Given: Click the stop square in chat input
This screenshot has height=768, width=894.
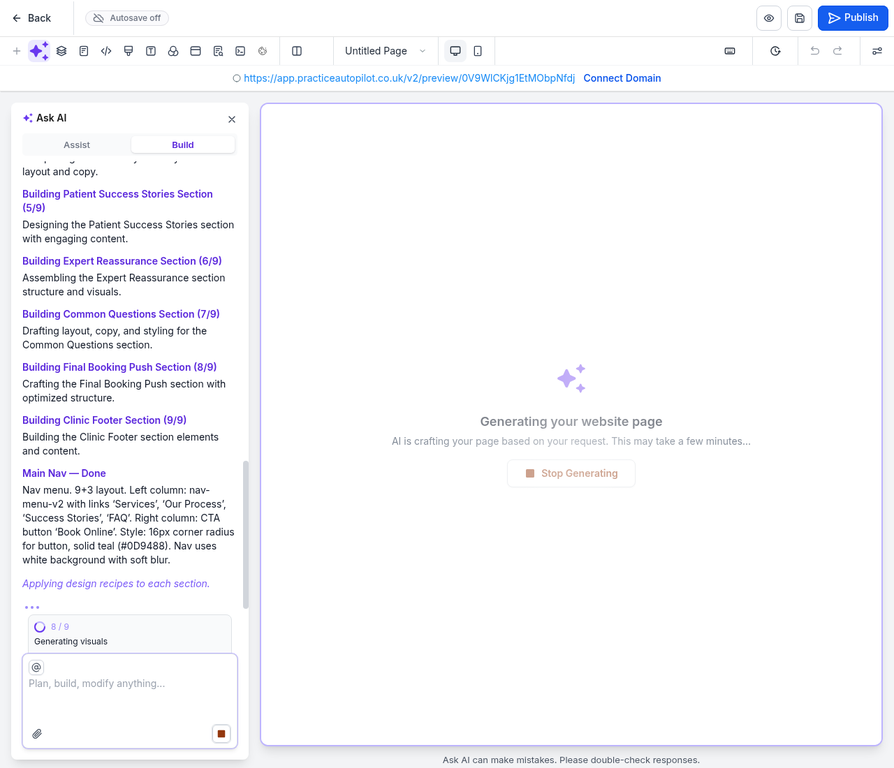Looking at the screenshot, I should point(221,734).
